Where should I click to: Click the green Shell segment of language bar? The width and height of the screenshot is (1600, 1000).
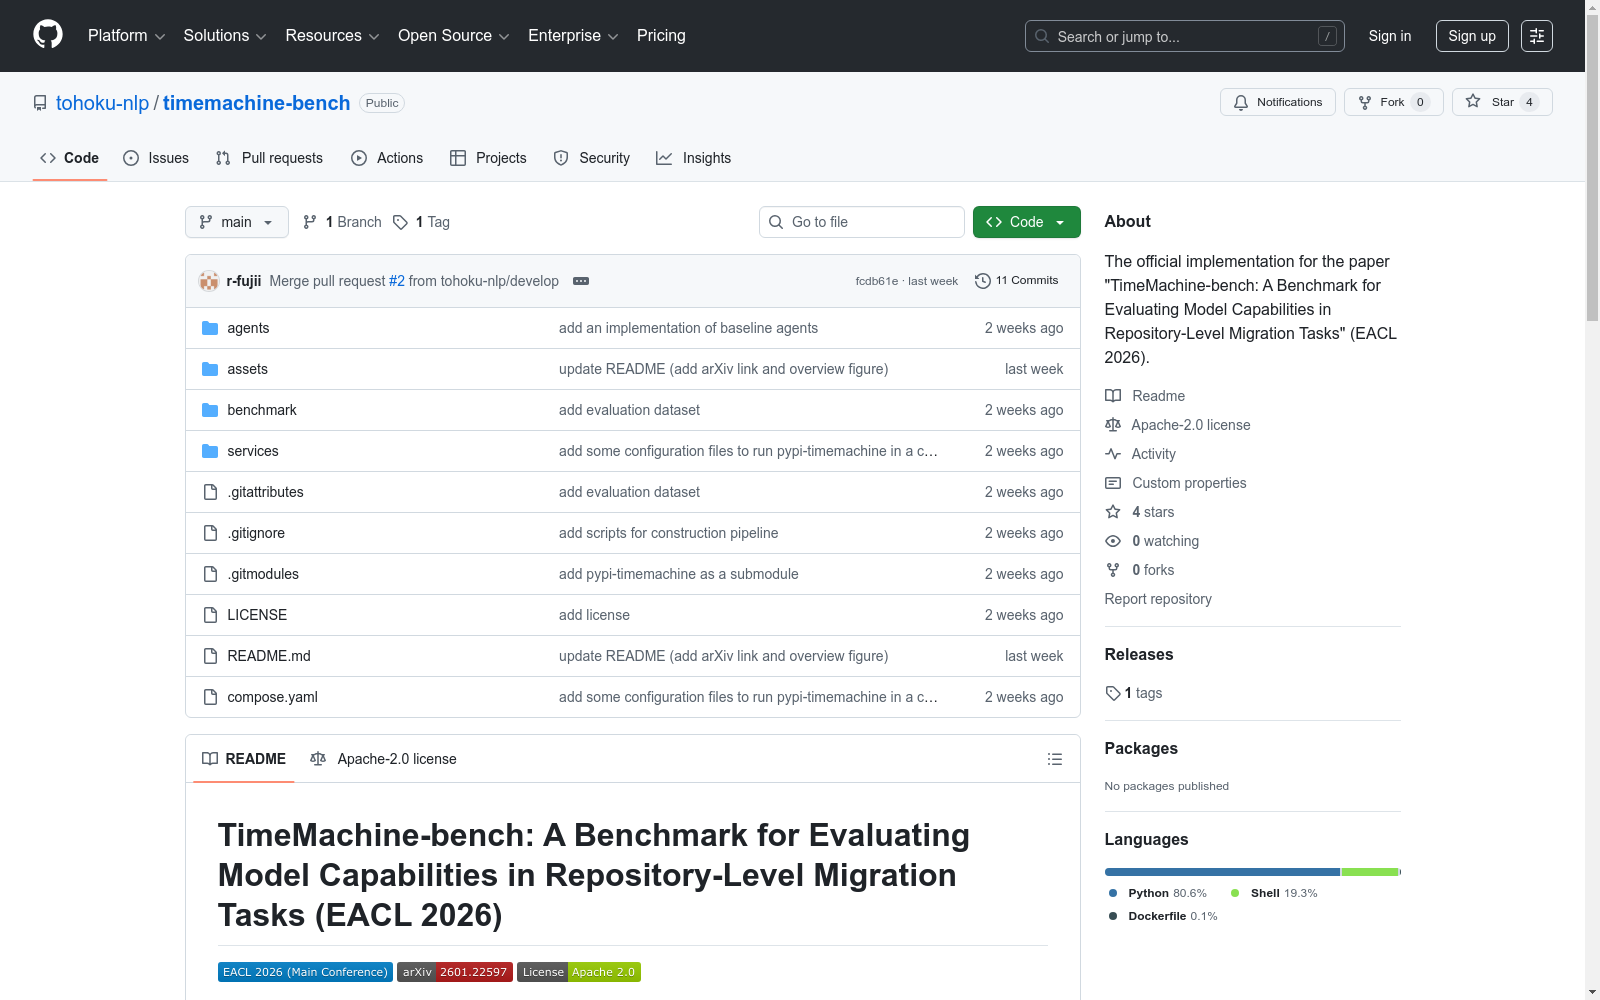[1369, 872]
